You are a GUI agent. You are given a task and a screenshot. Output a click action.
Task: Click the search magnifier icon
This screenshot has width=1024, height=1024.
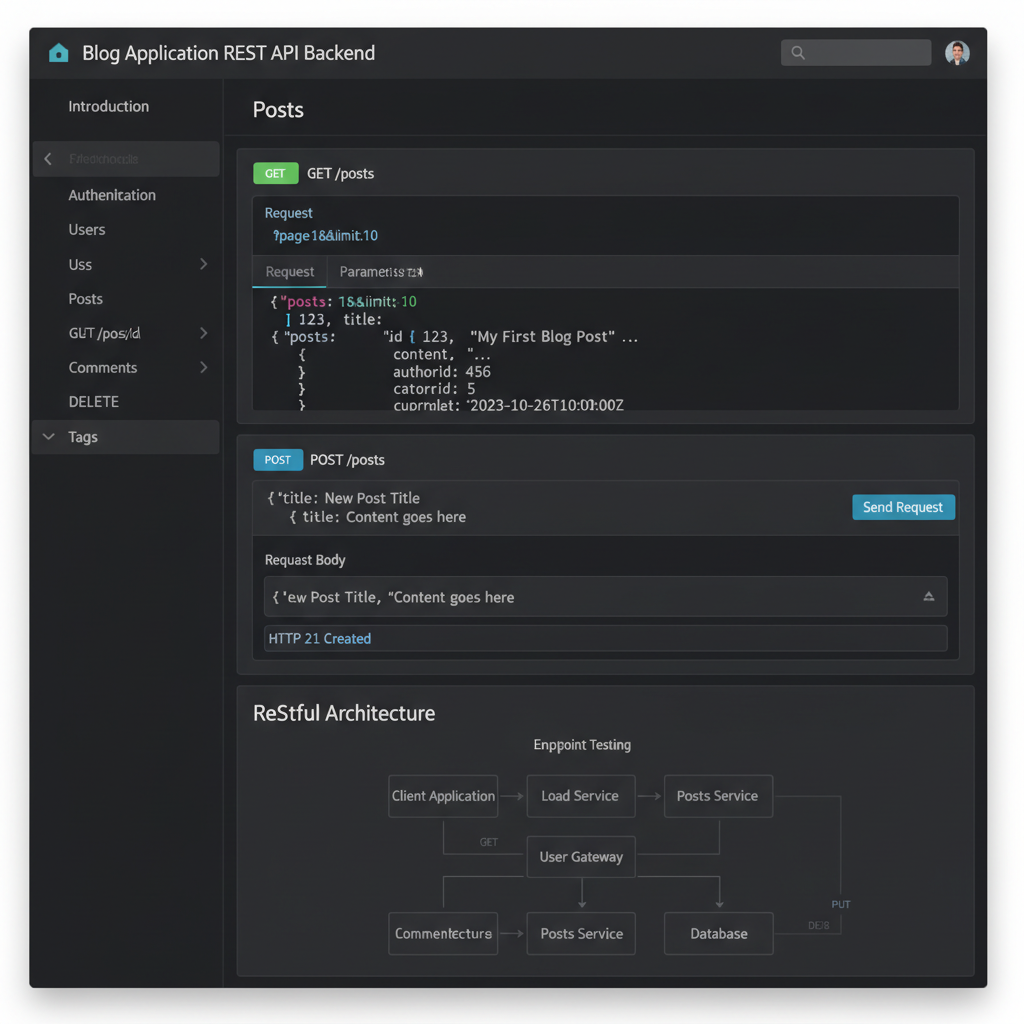[x=798, y=53]
